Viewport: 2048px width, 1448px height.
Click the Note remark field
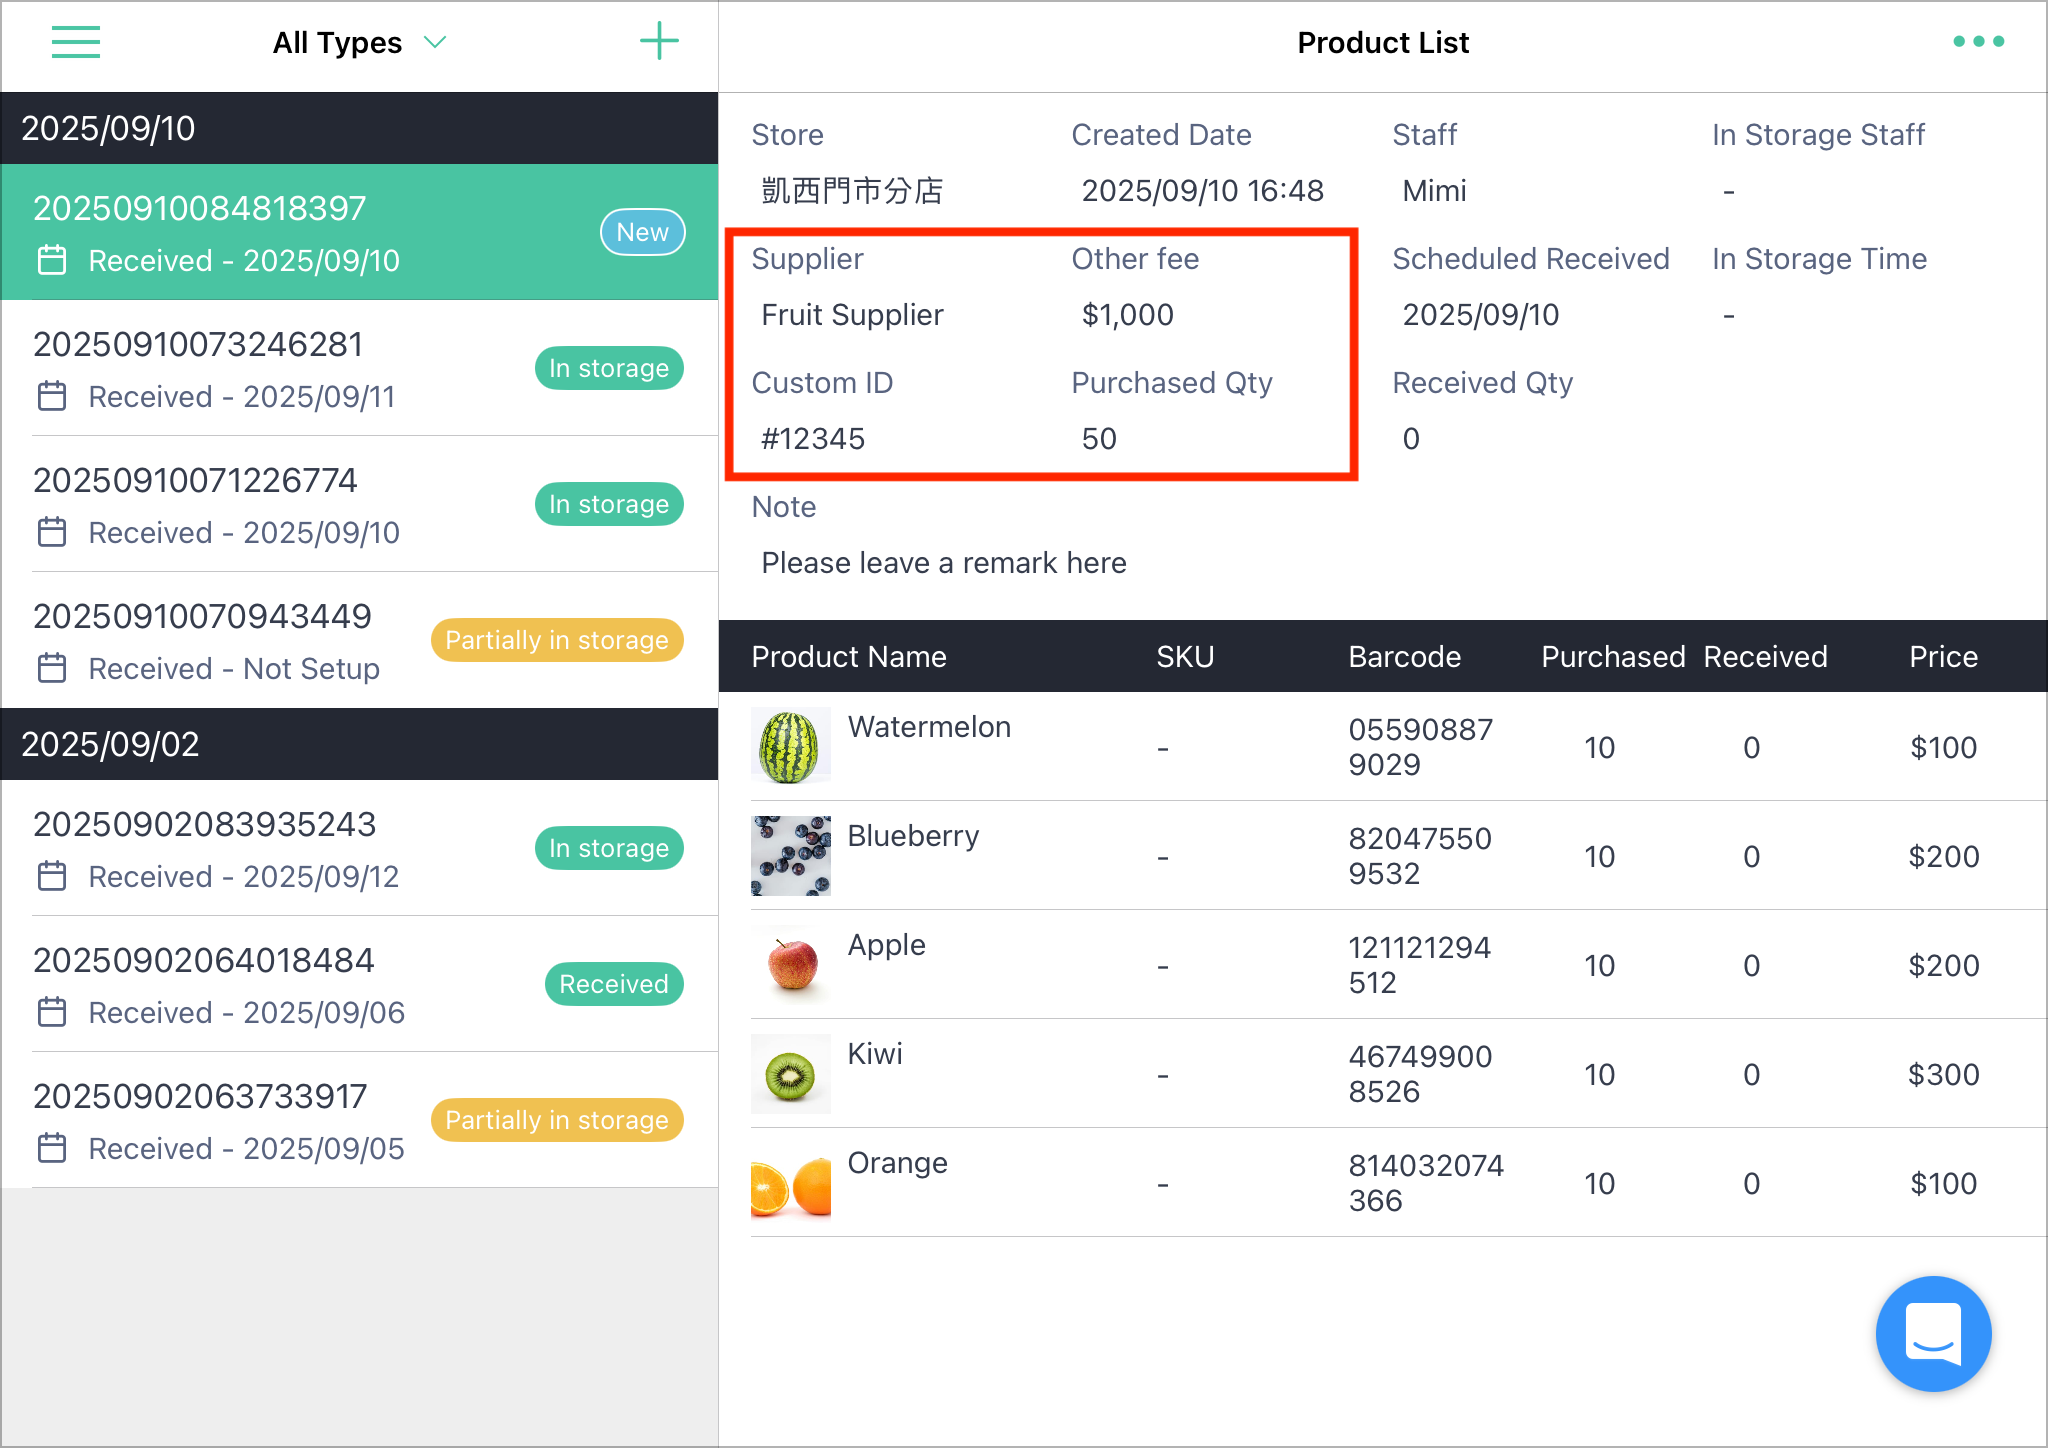pyautogui.click(x=944, y=563)
